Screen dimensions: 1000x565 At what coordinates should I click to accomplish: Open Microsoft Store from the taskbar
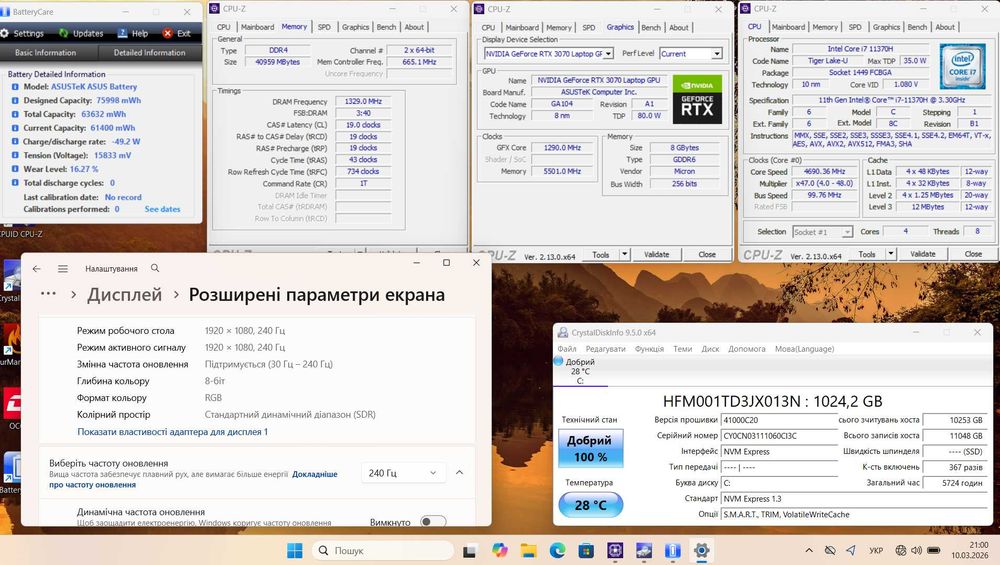click(586, 550)
